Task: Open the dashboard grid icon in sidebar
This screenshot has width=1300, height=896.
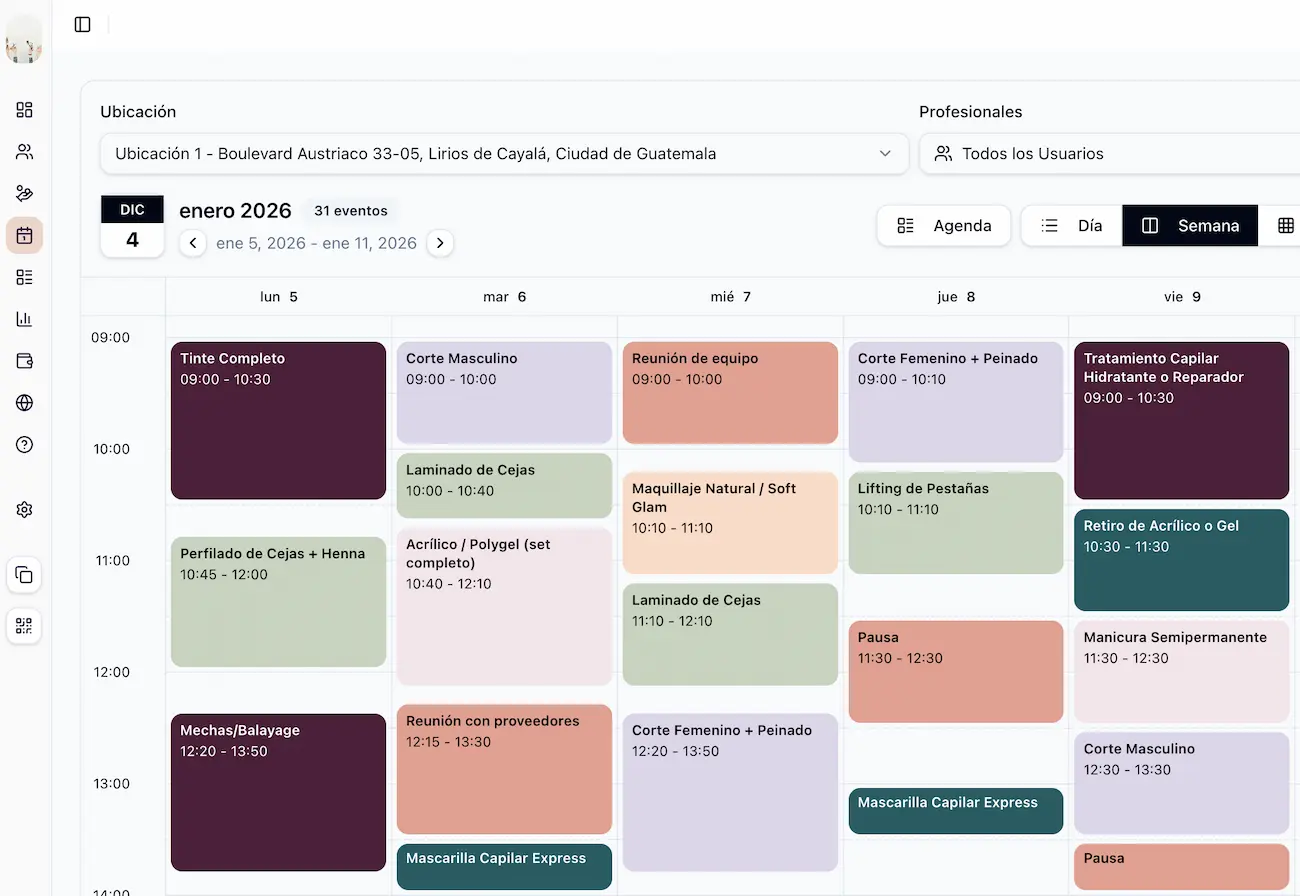Action: pyautogui.click(x=25, y=110)
